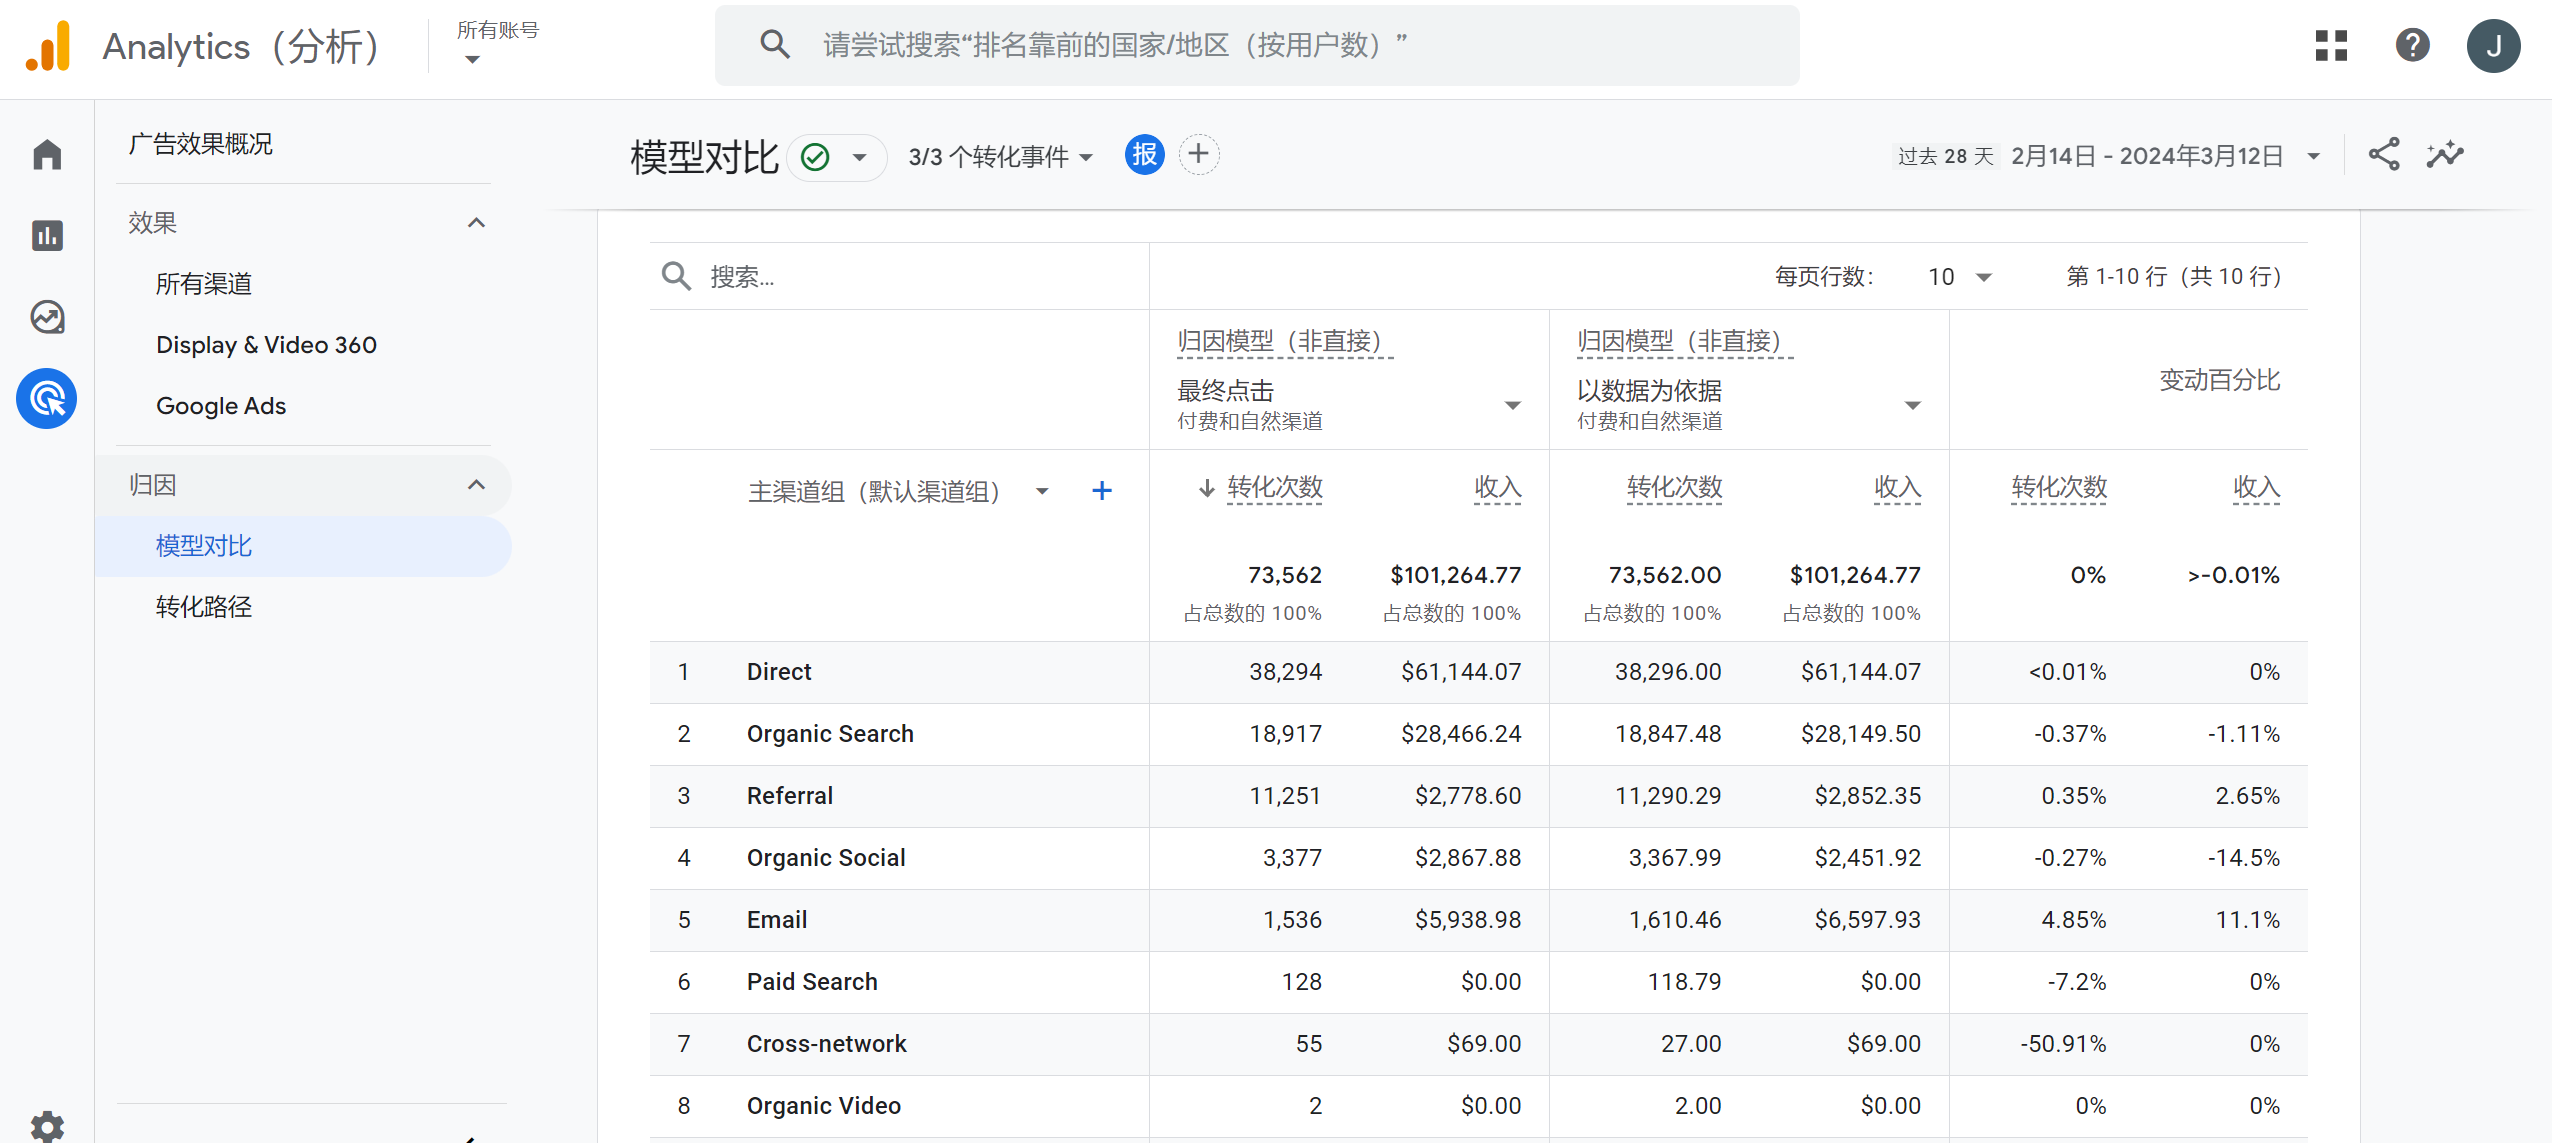Open the 3/3 个转化事件 dropdown
This screenshot has width=2552, height=1143.
pos(1000,157)
